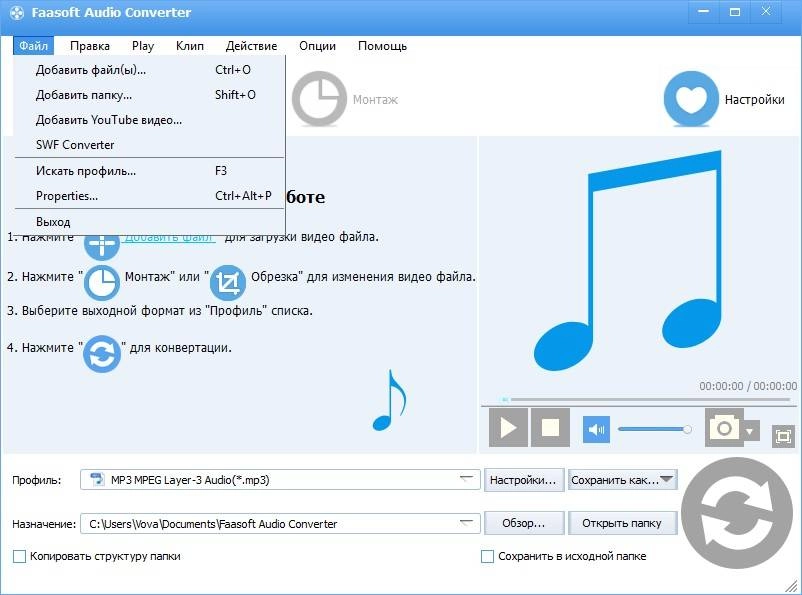The height and width of the screenshot is (595, 802).
Task: Open Properties... from the menu
Action: coord(149,196)
